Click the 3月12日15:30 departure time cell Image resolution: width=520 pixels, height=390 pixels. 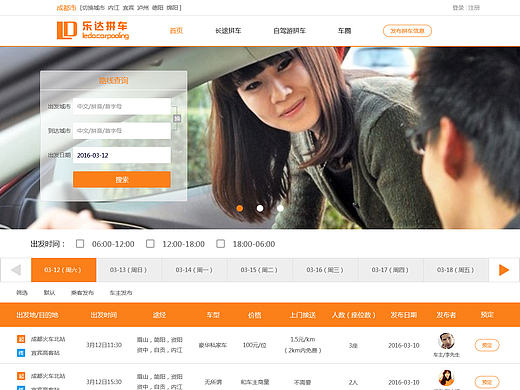104,382
